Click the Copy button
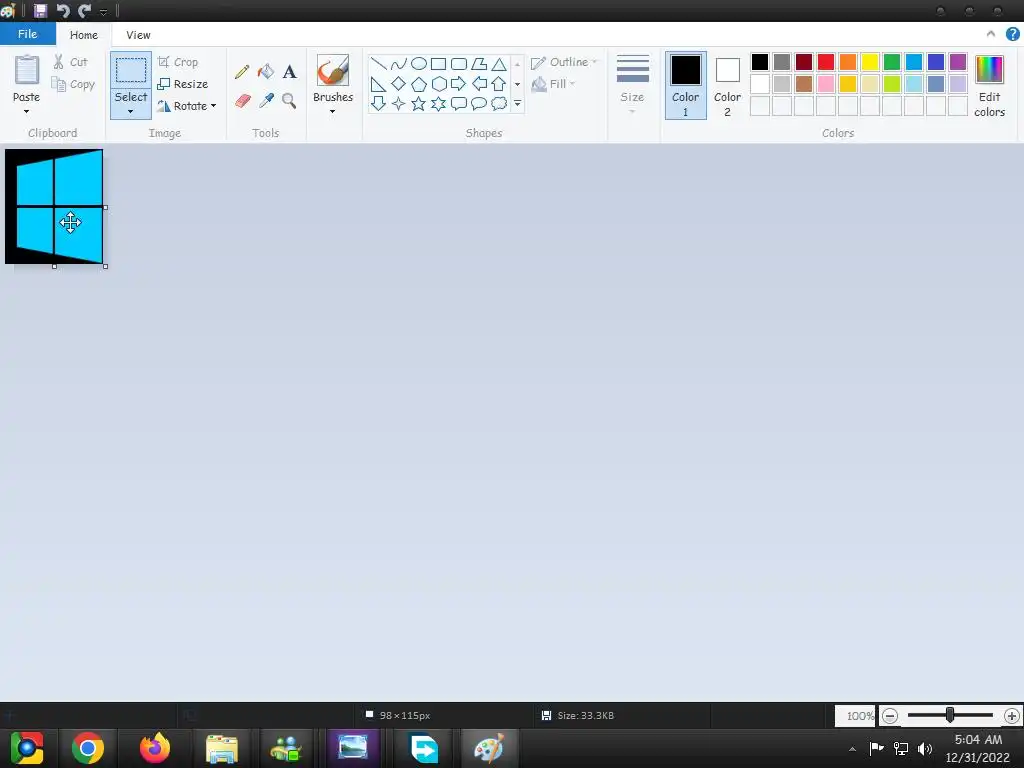1024x768 pixels. pyautogui.click(x=73, y=84)
